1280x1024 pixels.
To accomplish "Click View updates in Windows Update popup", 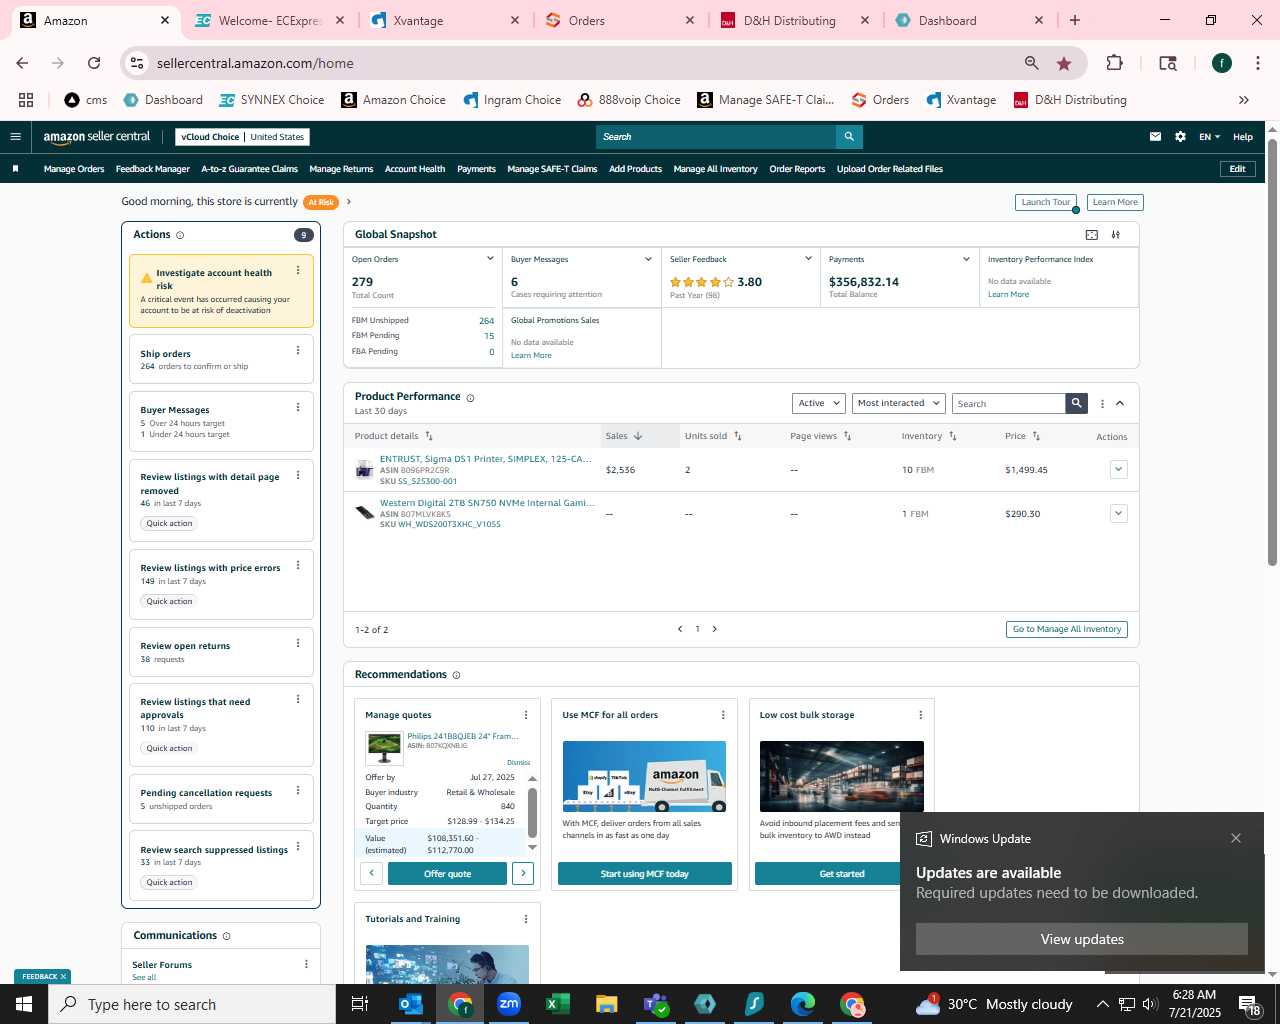I will (1082, 939).
